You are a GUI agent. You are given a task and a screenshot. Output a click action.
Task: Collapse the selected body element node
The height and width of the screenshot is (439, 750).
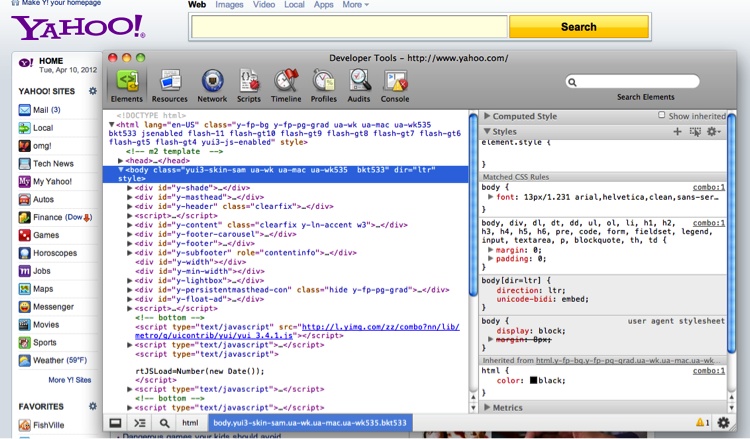tap(121, 170)
